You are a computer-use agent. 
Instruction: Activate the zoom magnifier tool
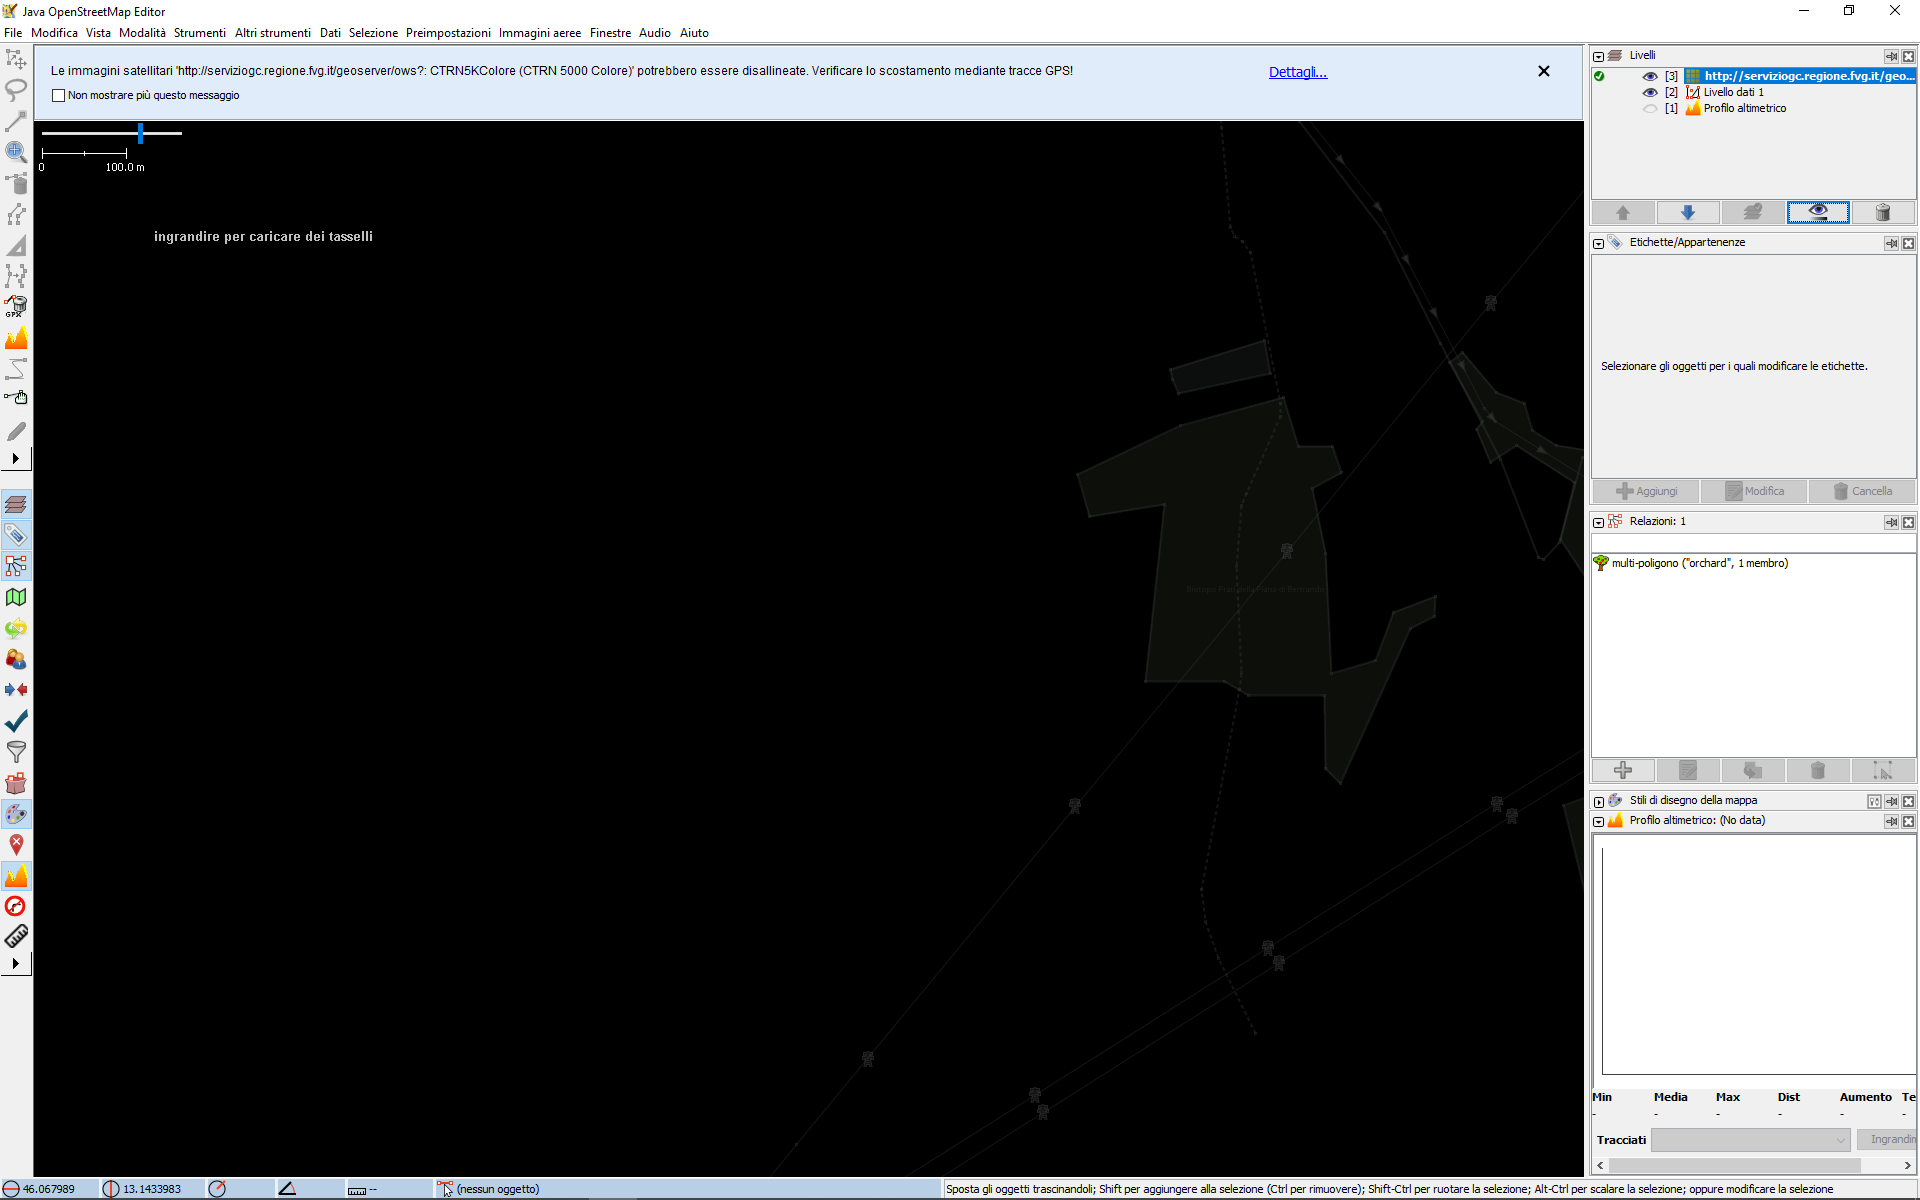(x=16, y=152)
